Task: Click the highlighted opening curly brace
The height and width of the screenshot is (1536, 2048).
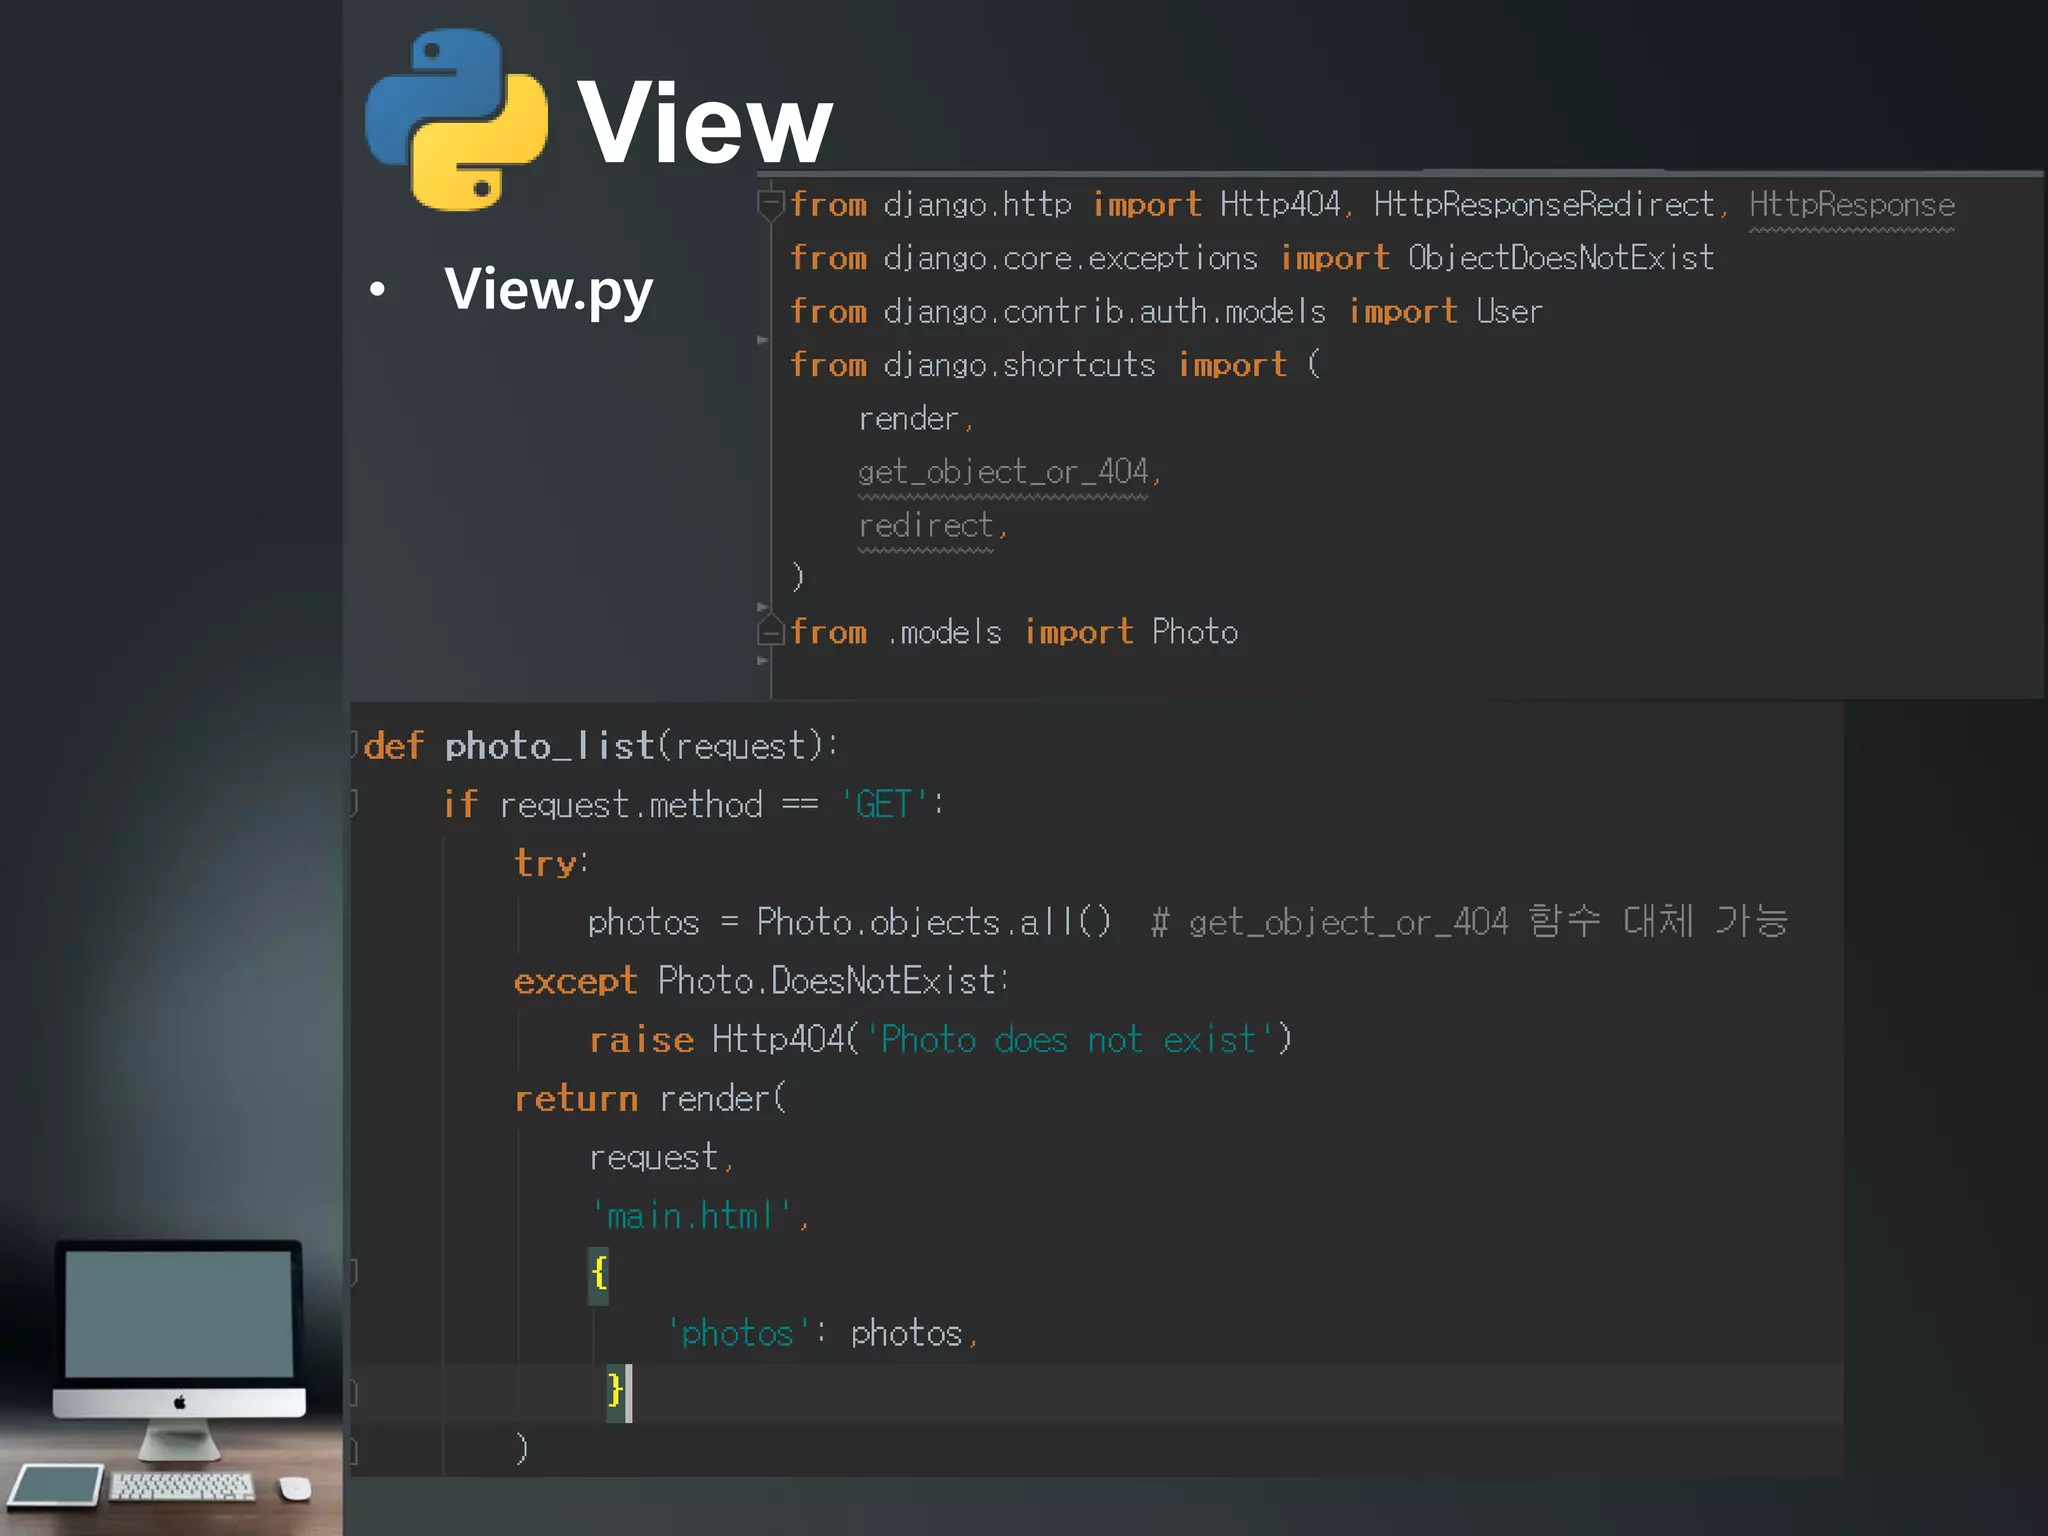Action: click(x=598, y=1275)
